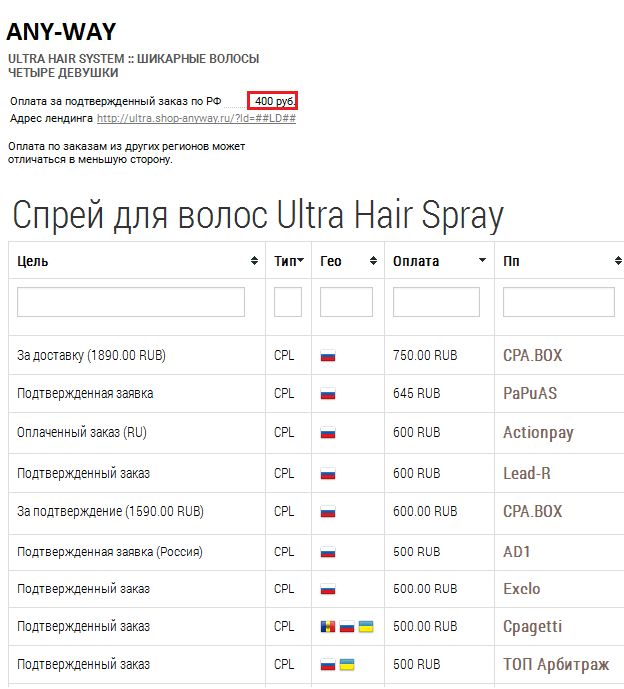624x689 pixels.
Task: Sort table by Гео column arrows
Action: 373,260
